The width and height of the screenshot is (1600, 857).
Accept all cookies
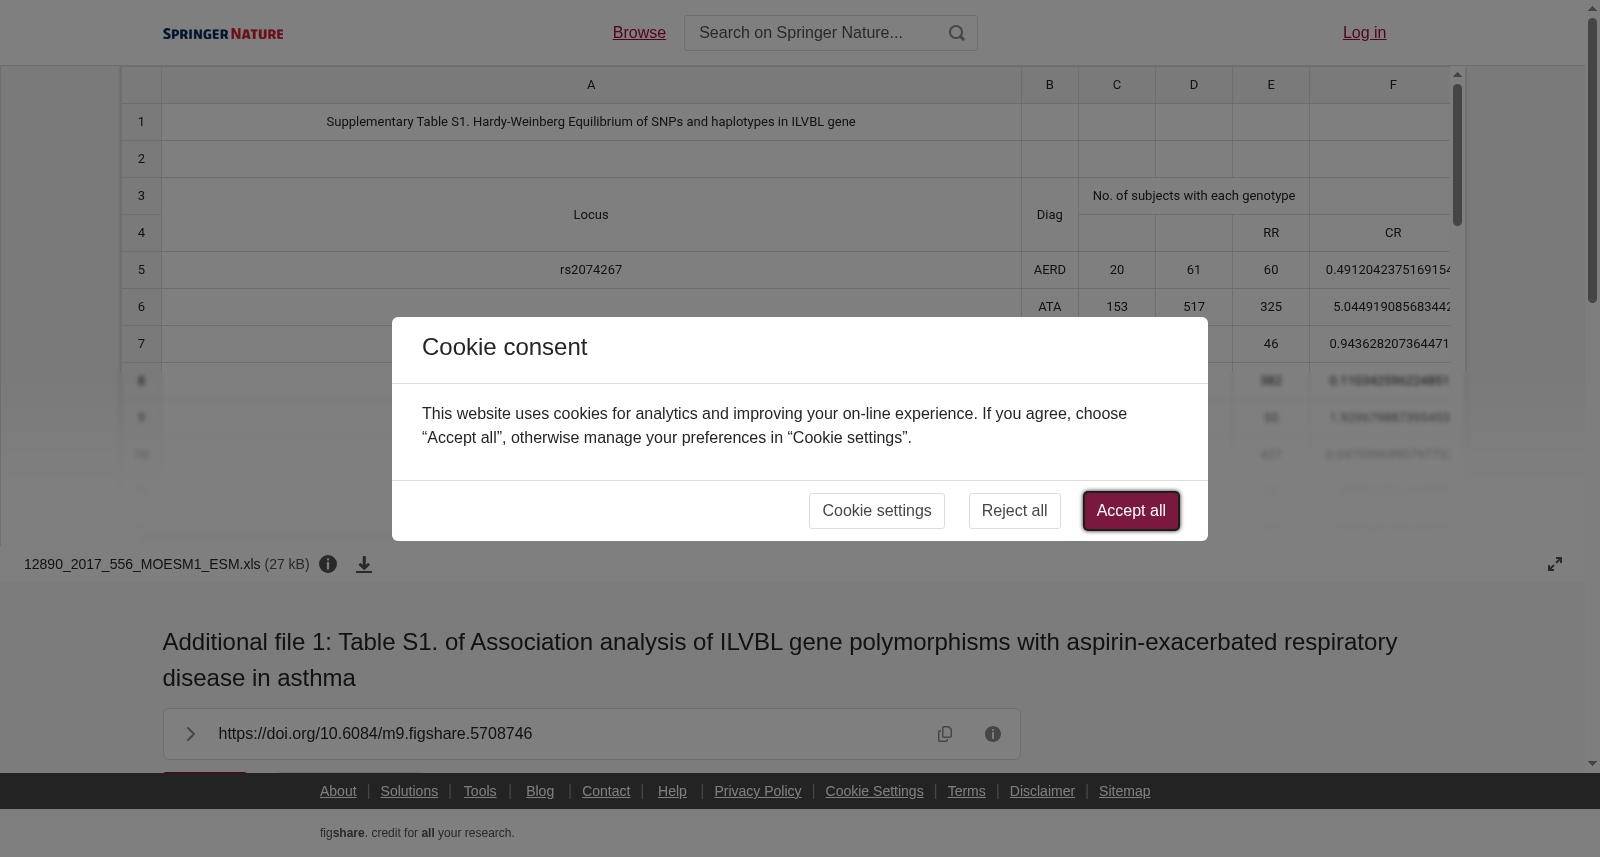coord(1131,511)
